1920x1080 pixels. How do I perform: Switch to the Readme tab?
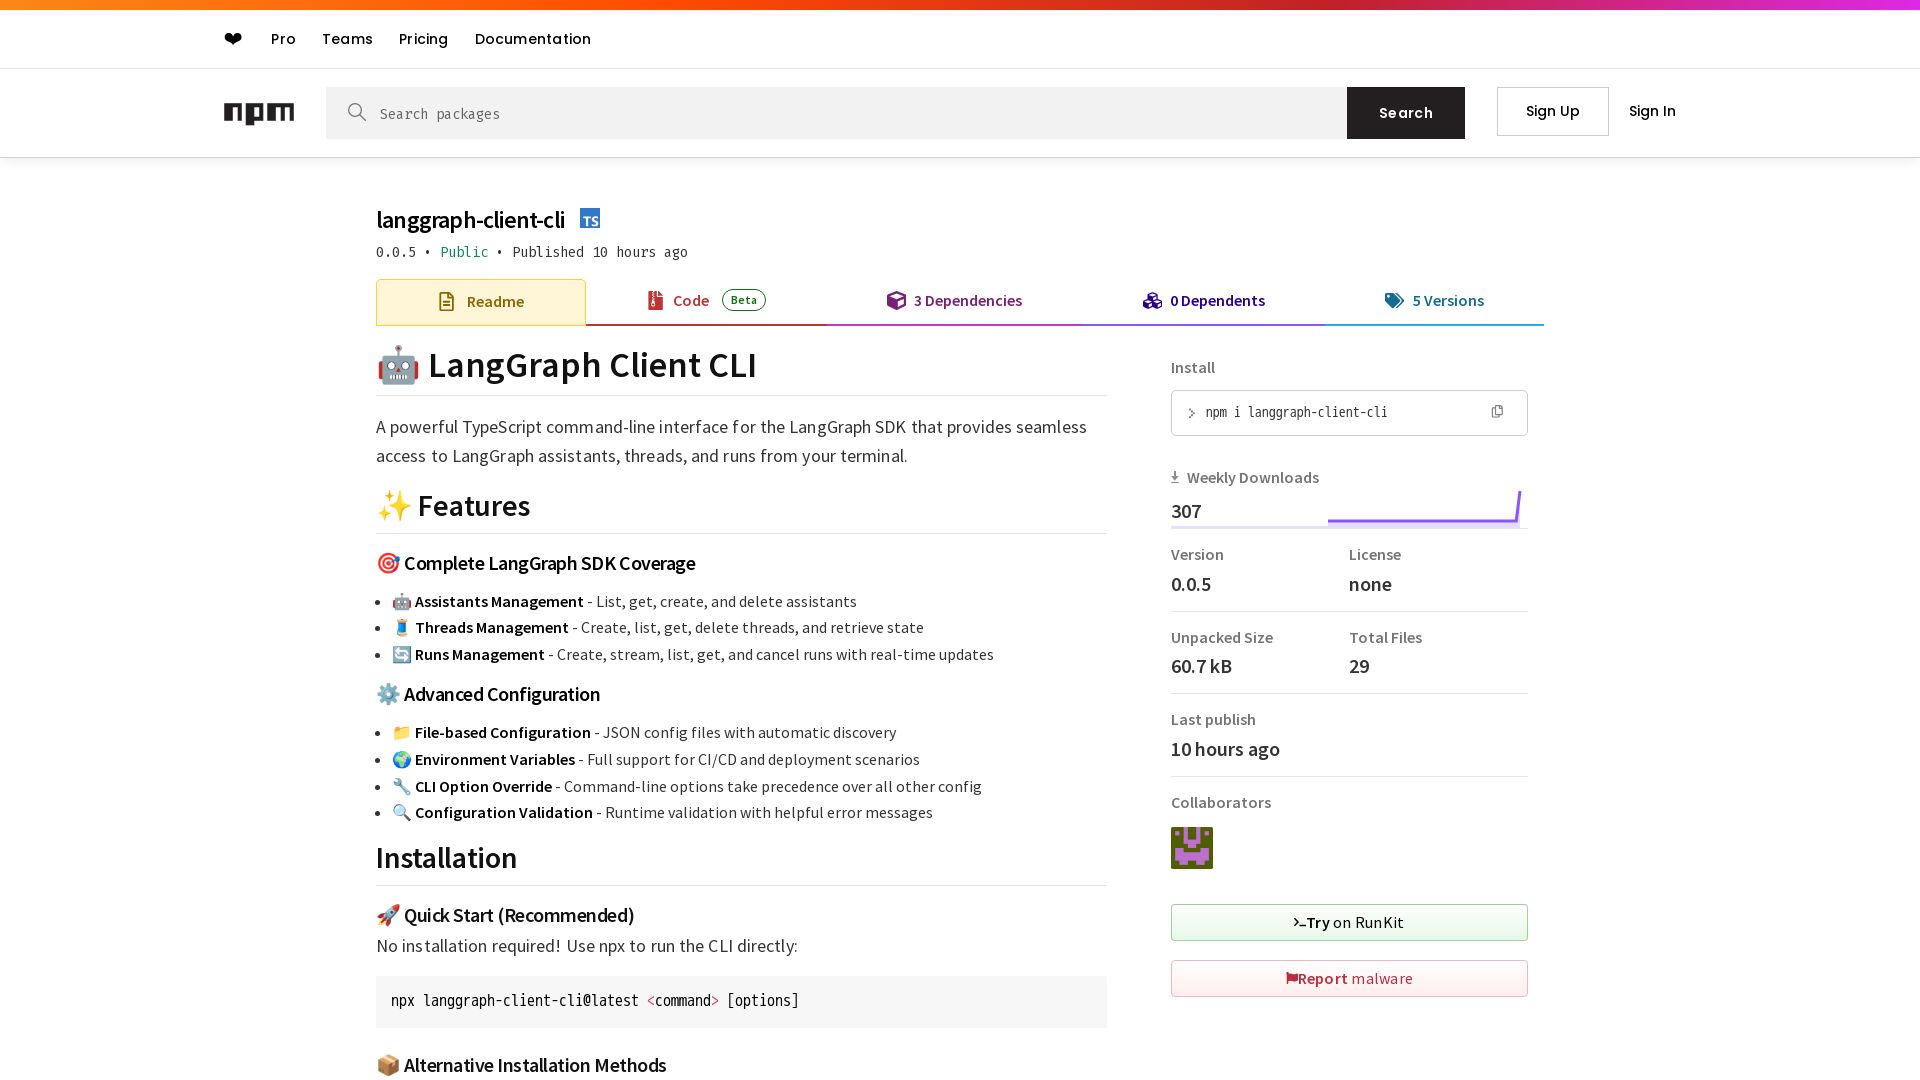coord(481,302)
